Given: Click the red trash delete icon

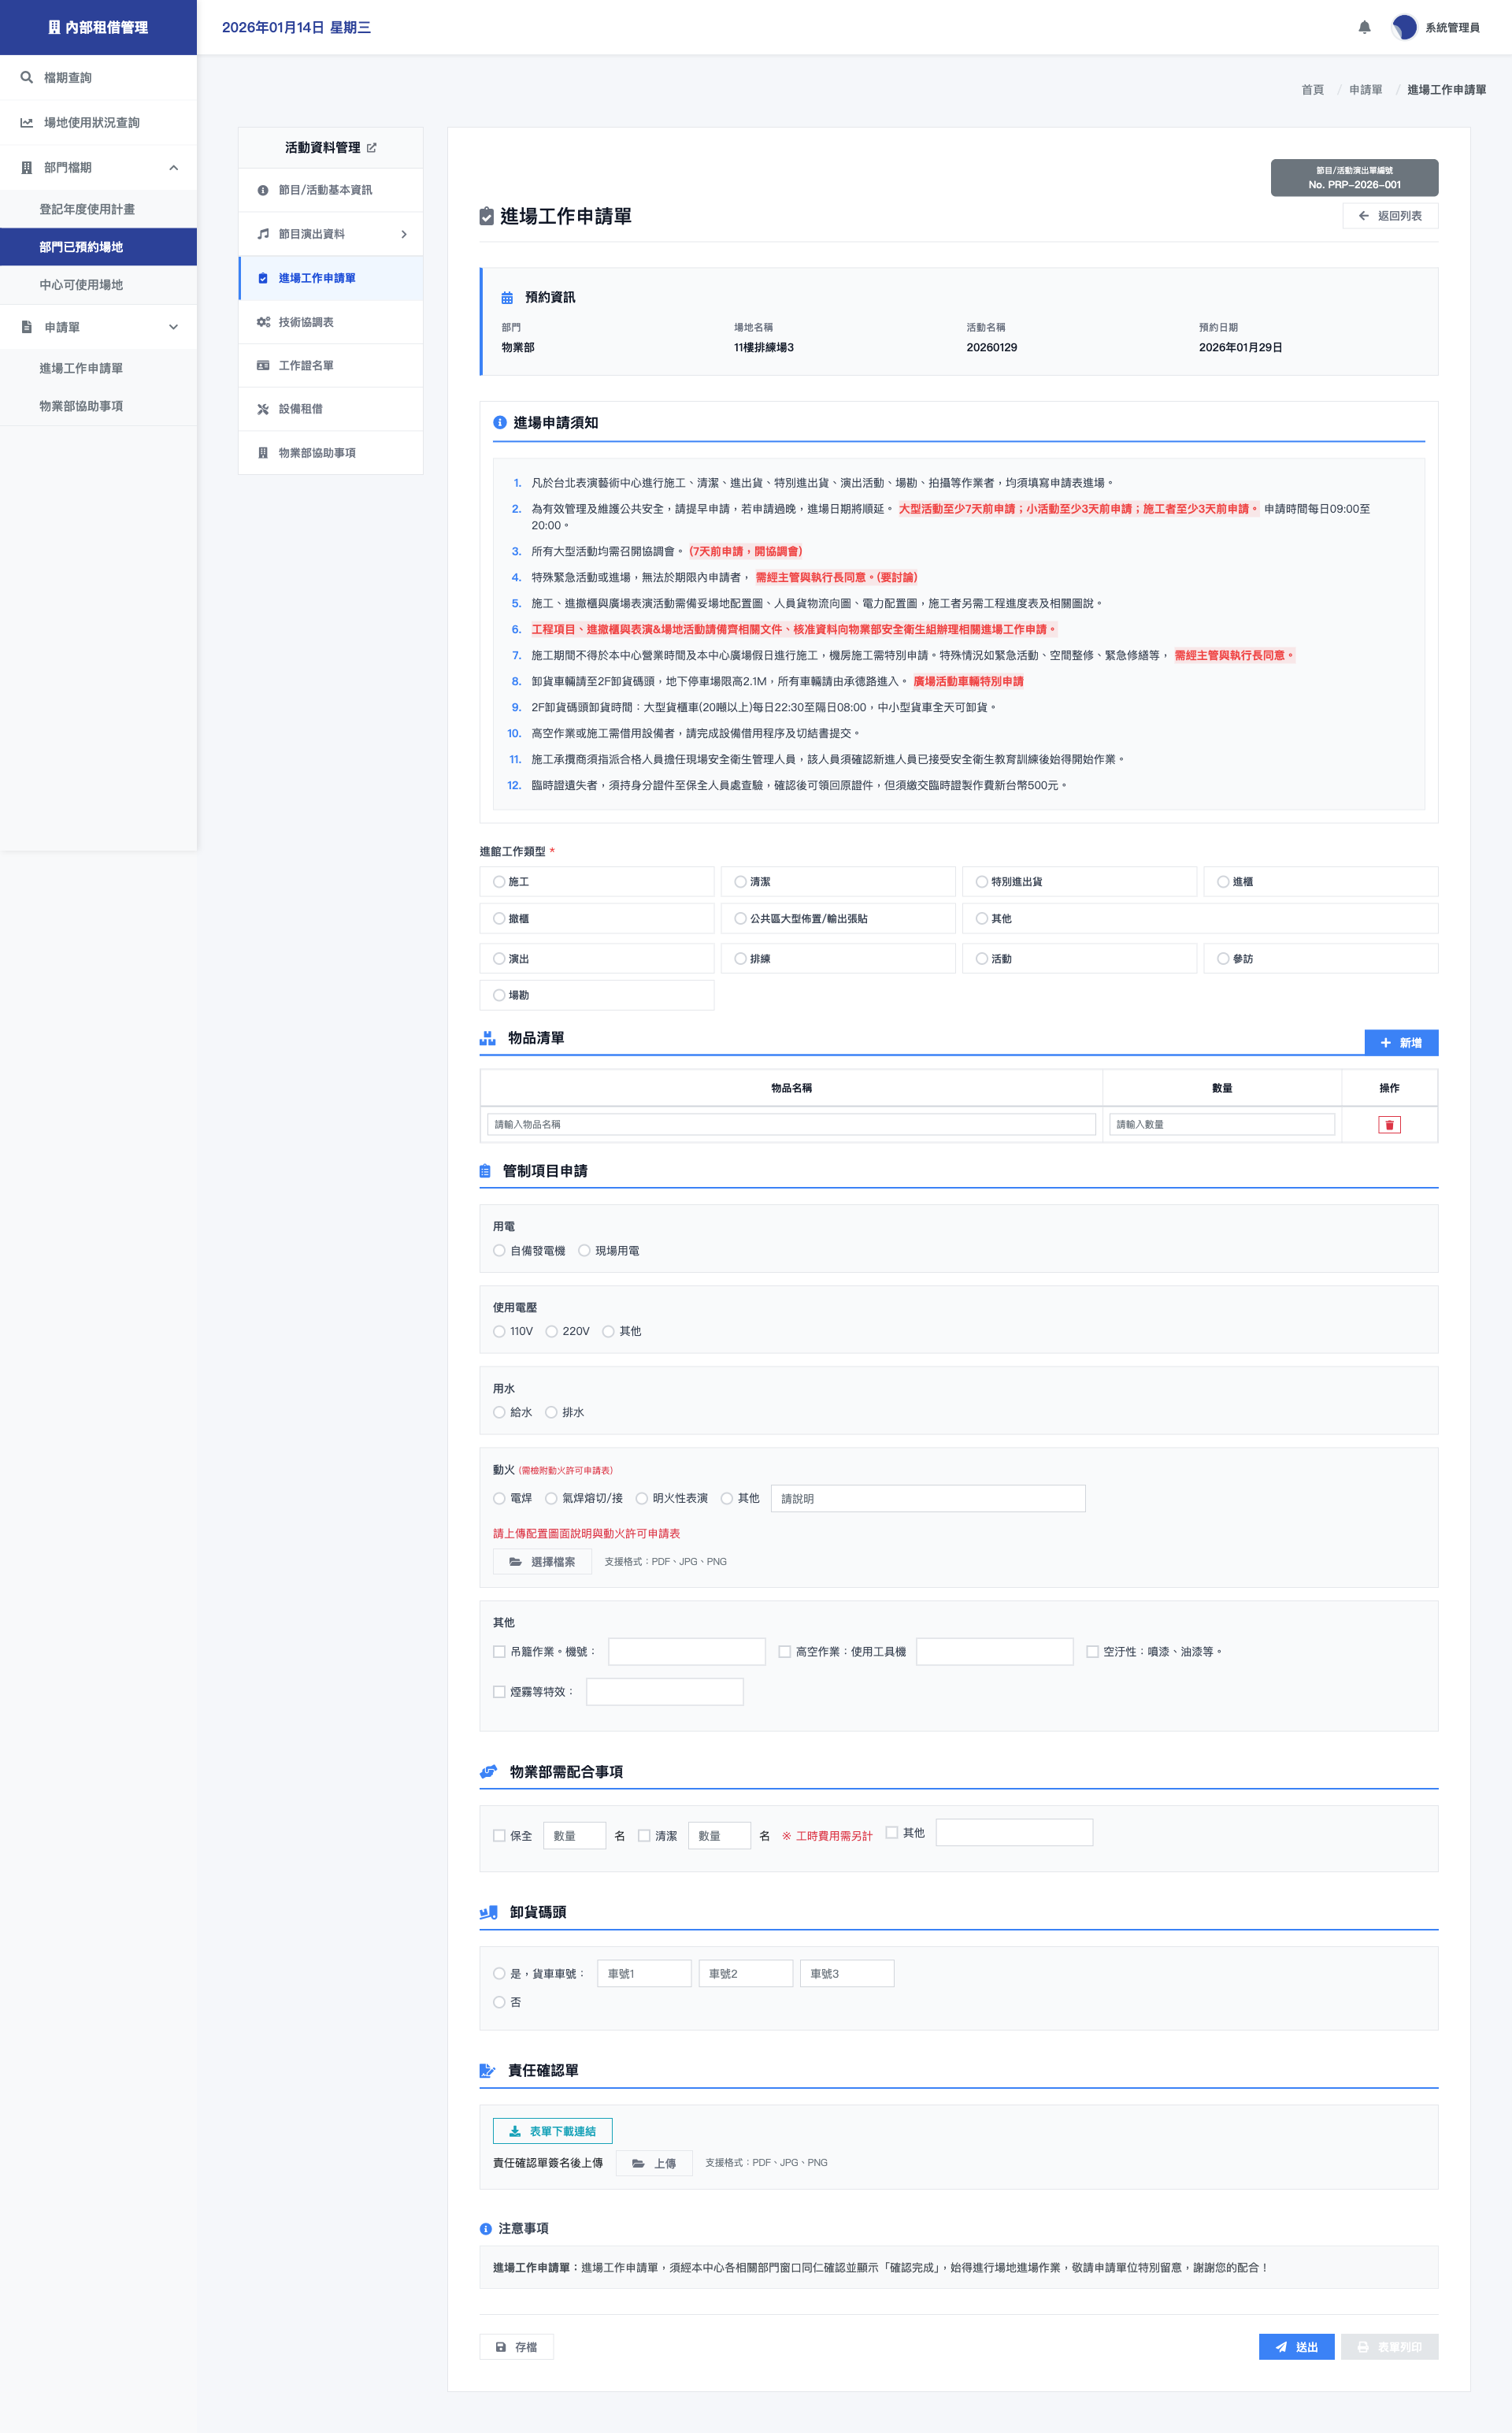Looking at the screenshot, I should click(1389, 1125).
